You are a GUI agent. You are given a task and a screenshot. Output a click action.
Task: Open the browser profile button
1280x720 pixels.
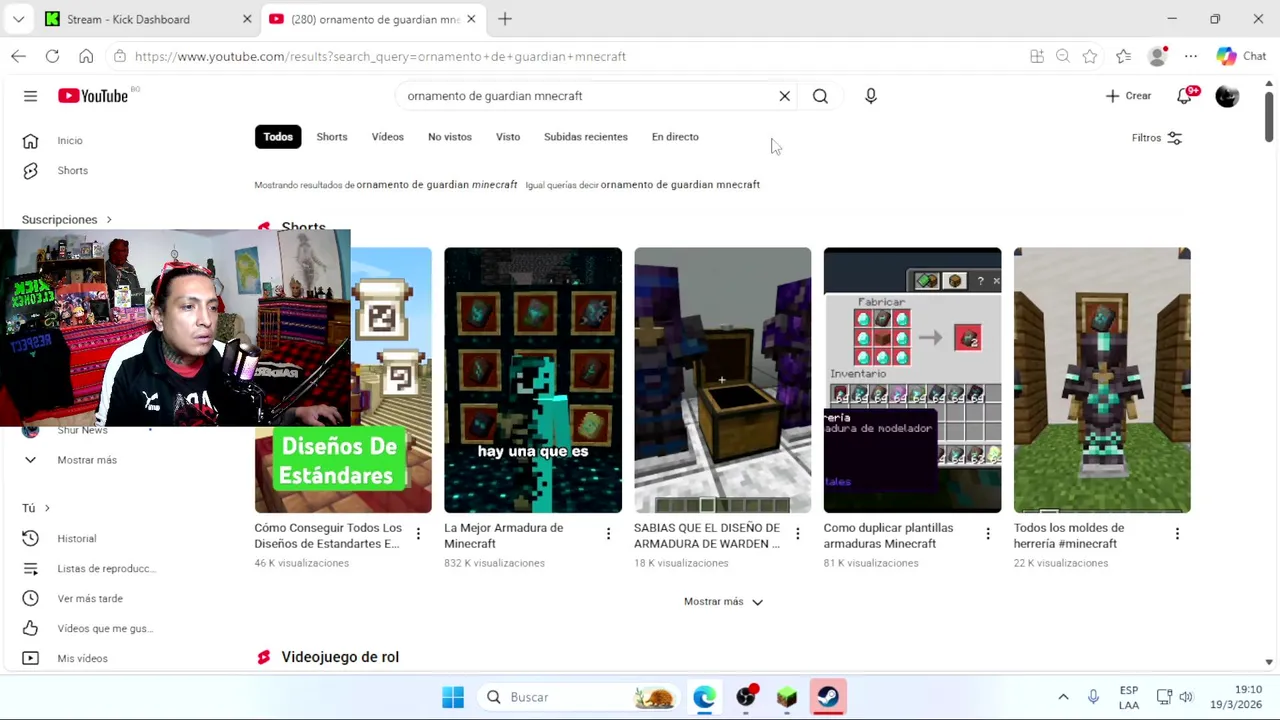[x=1158, y=57]
